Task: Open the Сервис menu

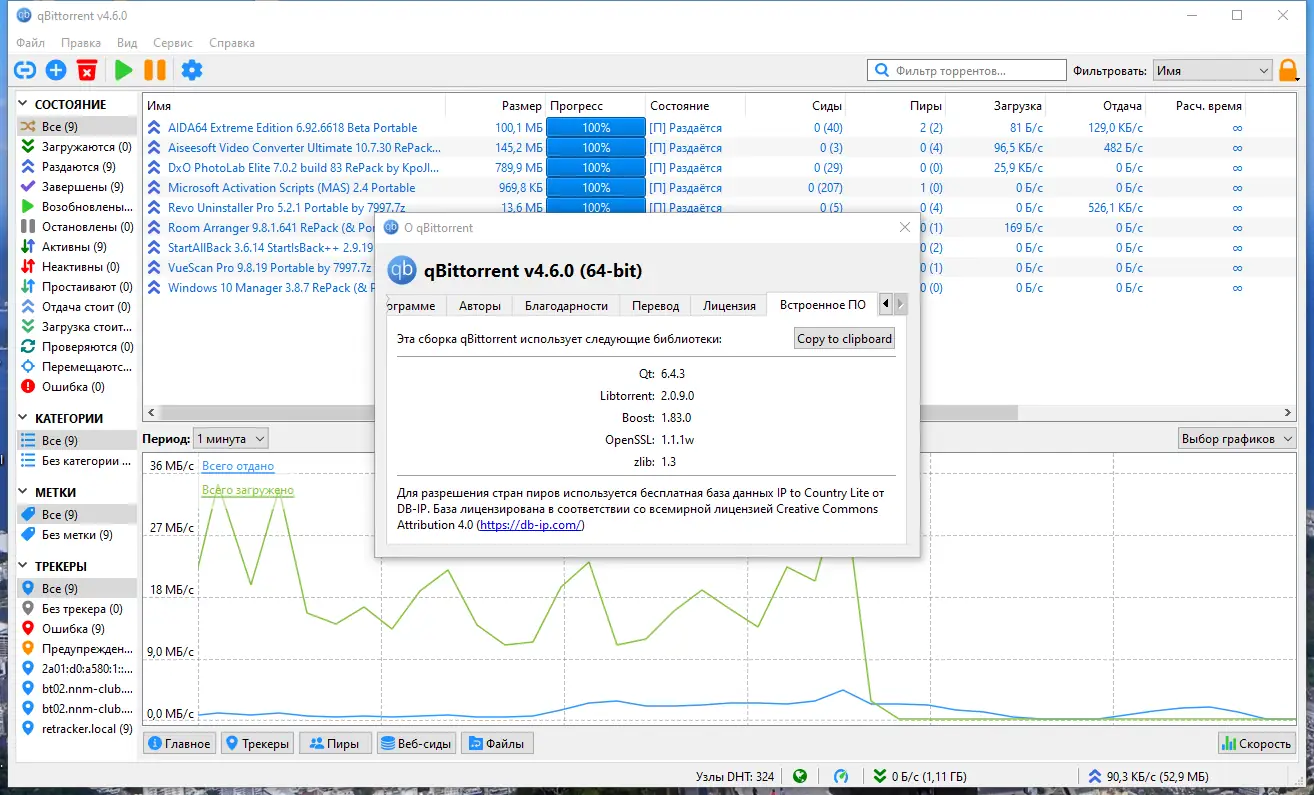Action: (x=173, y=43)
